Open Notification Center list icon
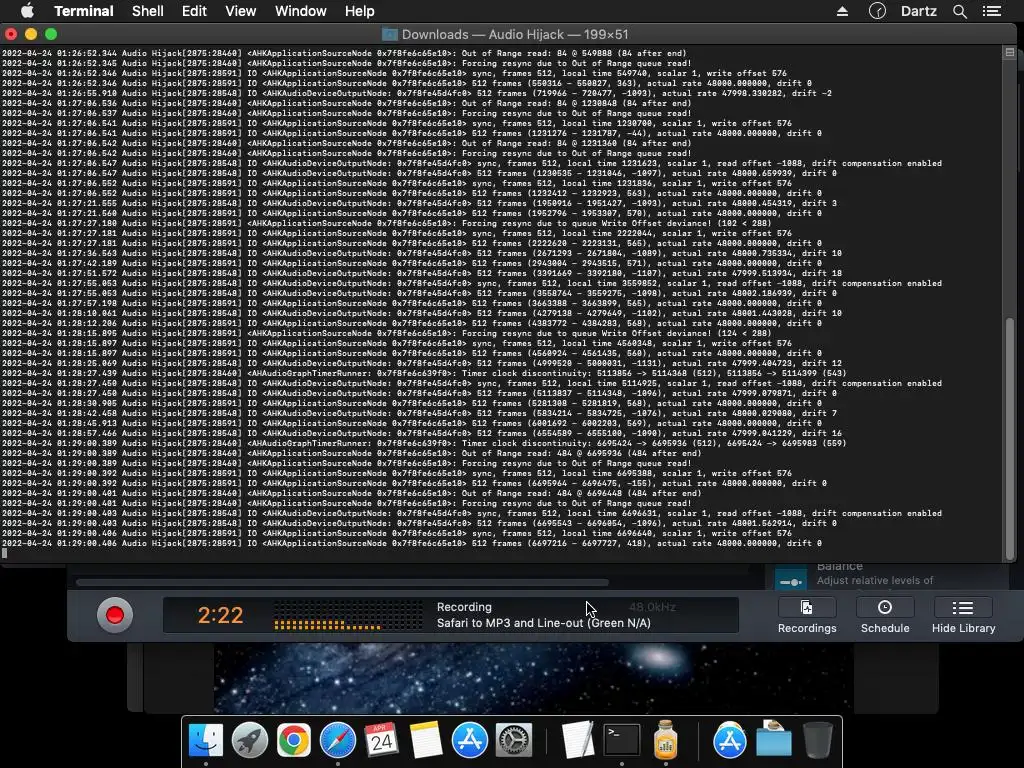Image resolution: width=1024 pixels, height=768 pixels. (992, 11)
